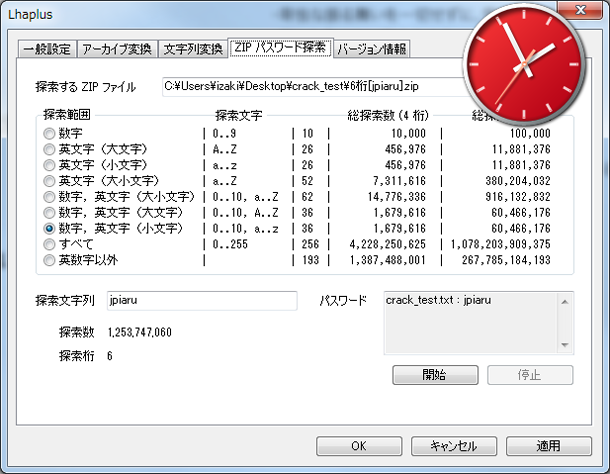Open the バージョン情報 tab

click(372, 49)
